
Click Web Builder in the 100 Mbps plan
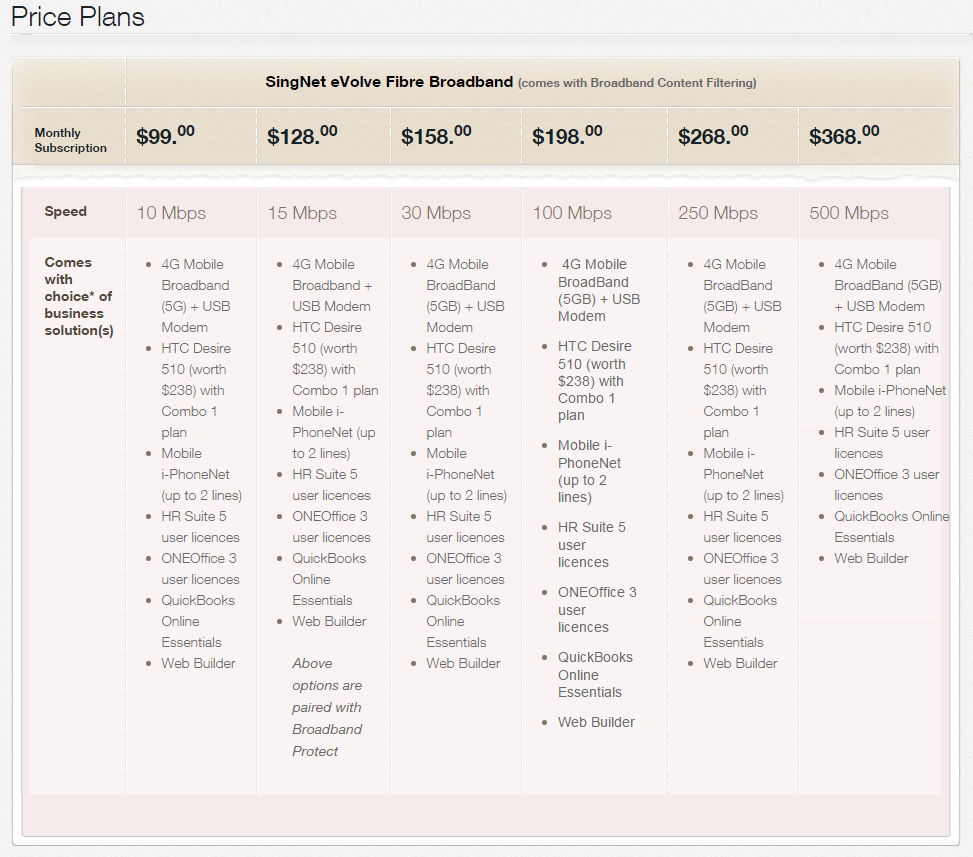596,722
